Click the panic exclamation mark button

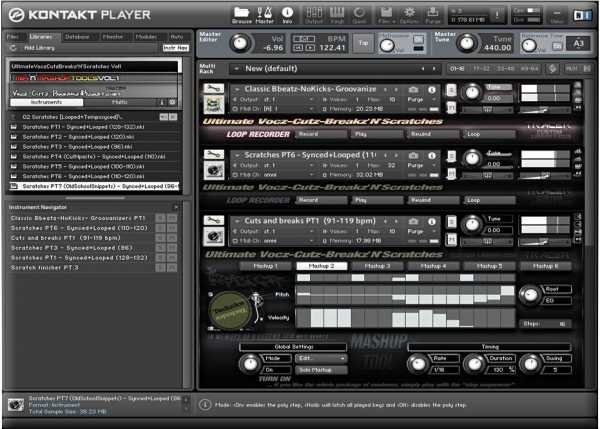pyautogui.click(x=497, y=15)
